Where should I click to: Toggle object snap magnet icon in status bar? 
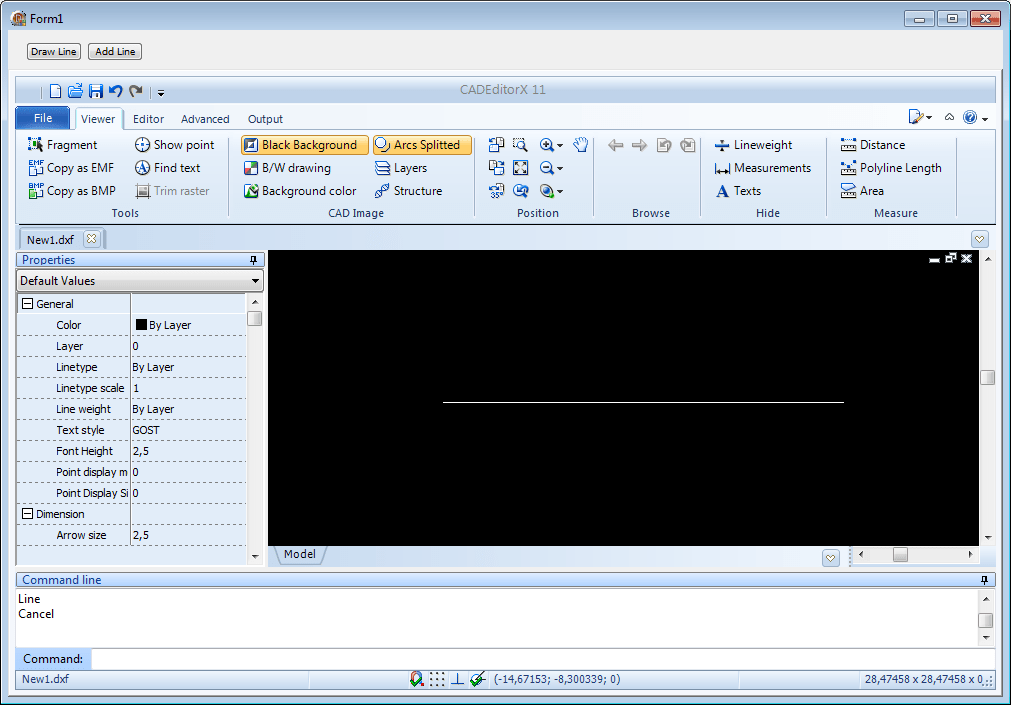point(417,679)
